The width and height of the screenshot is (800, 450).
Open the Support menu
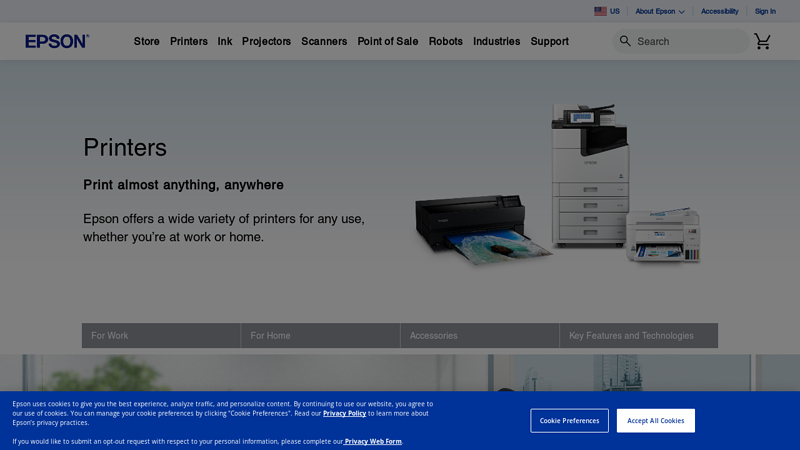click(549, 41)
